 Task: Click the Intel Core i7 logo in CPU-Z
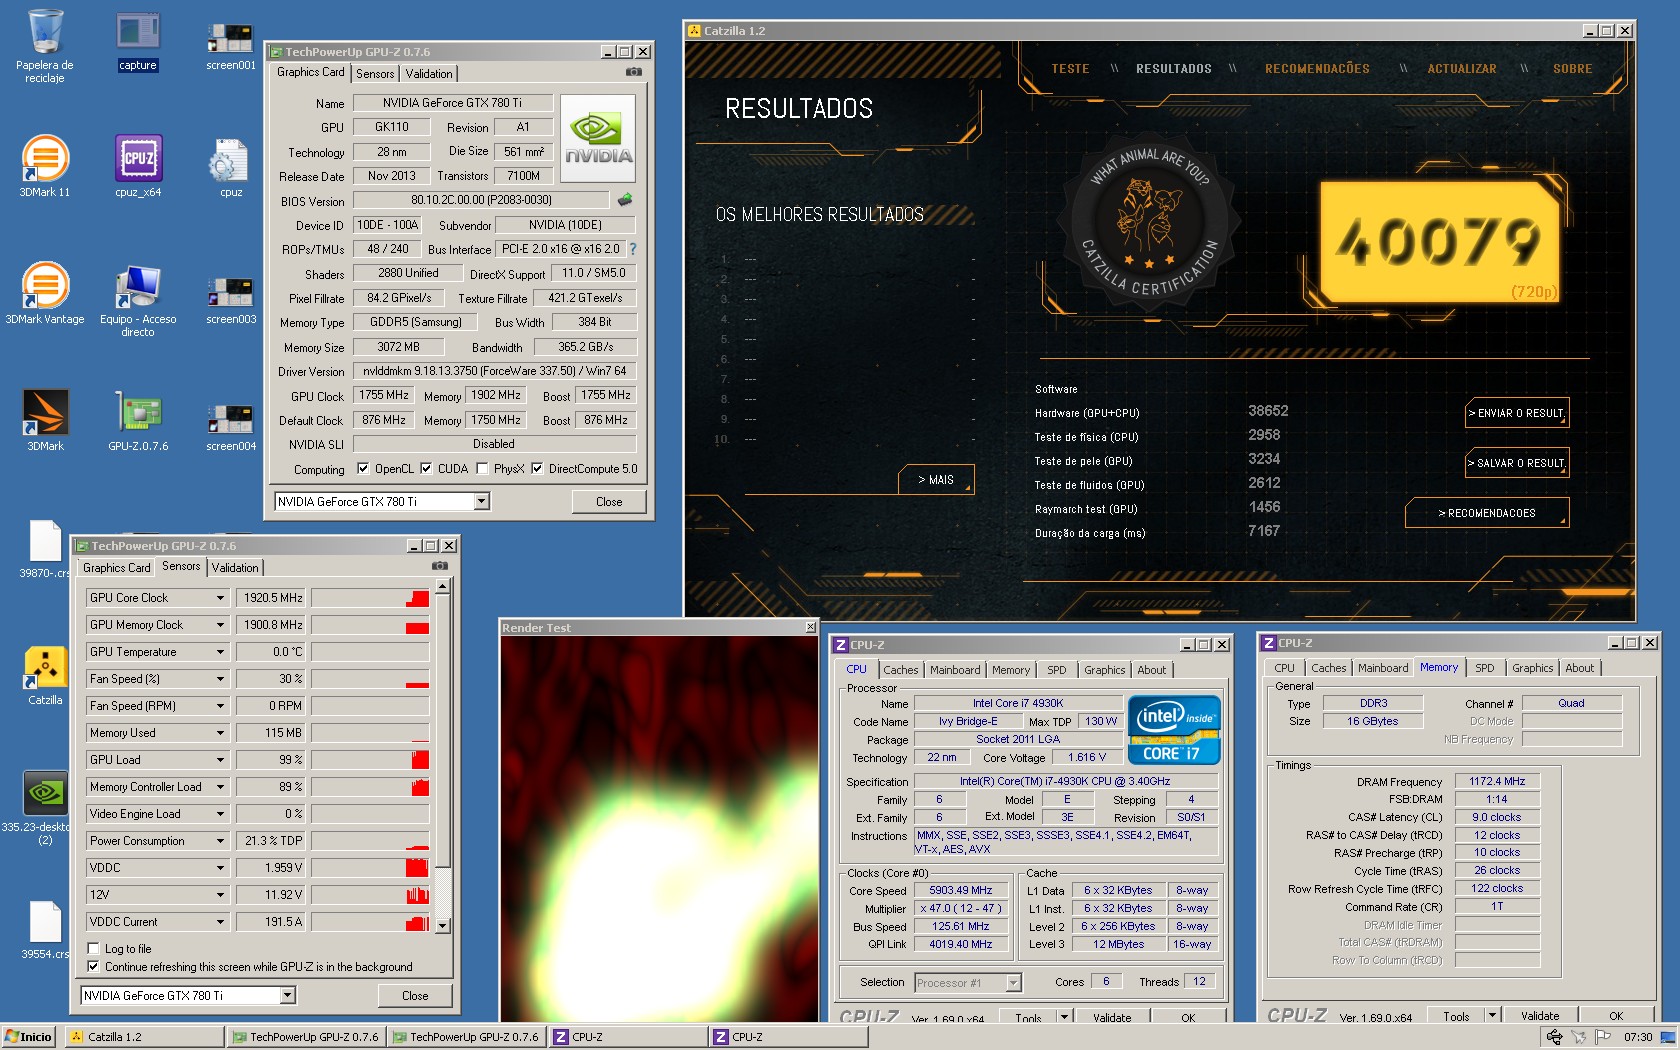pos(1174,730)
